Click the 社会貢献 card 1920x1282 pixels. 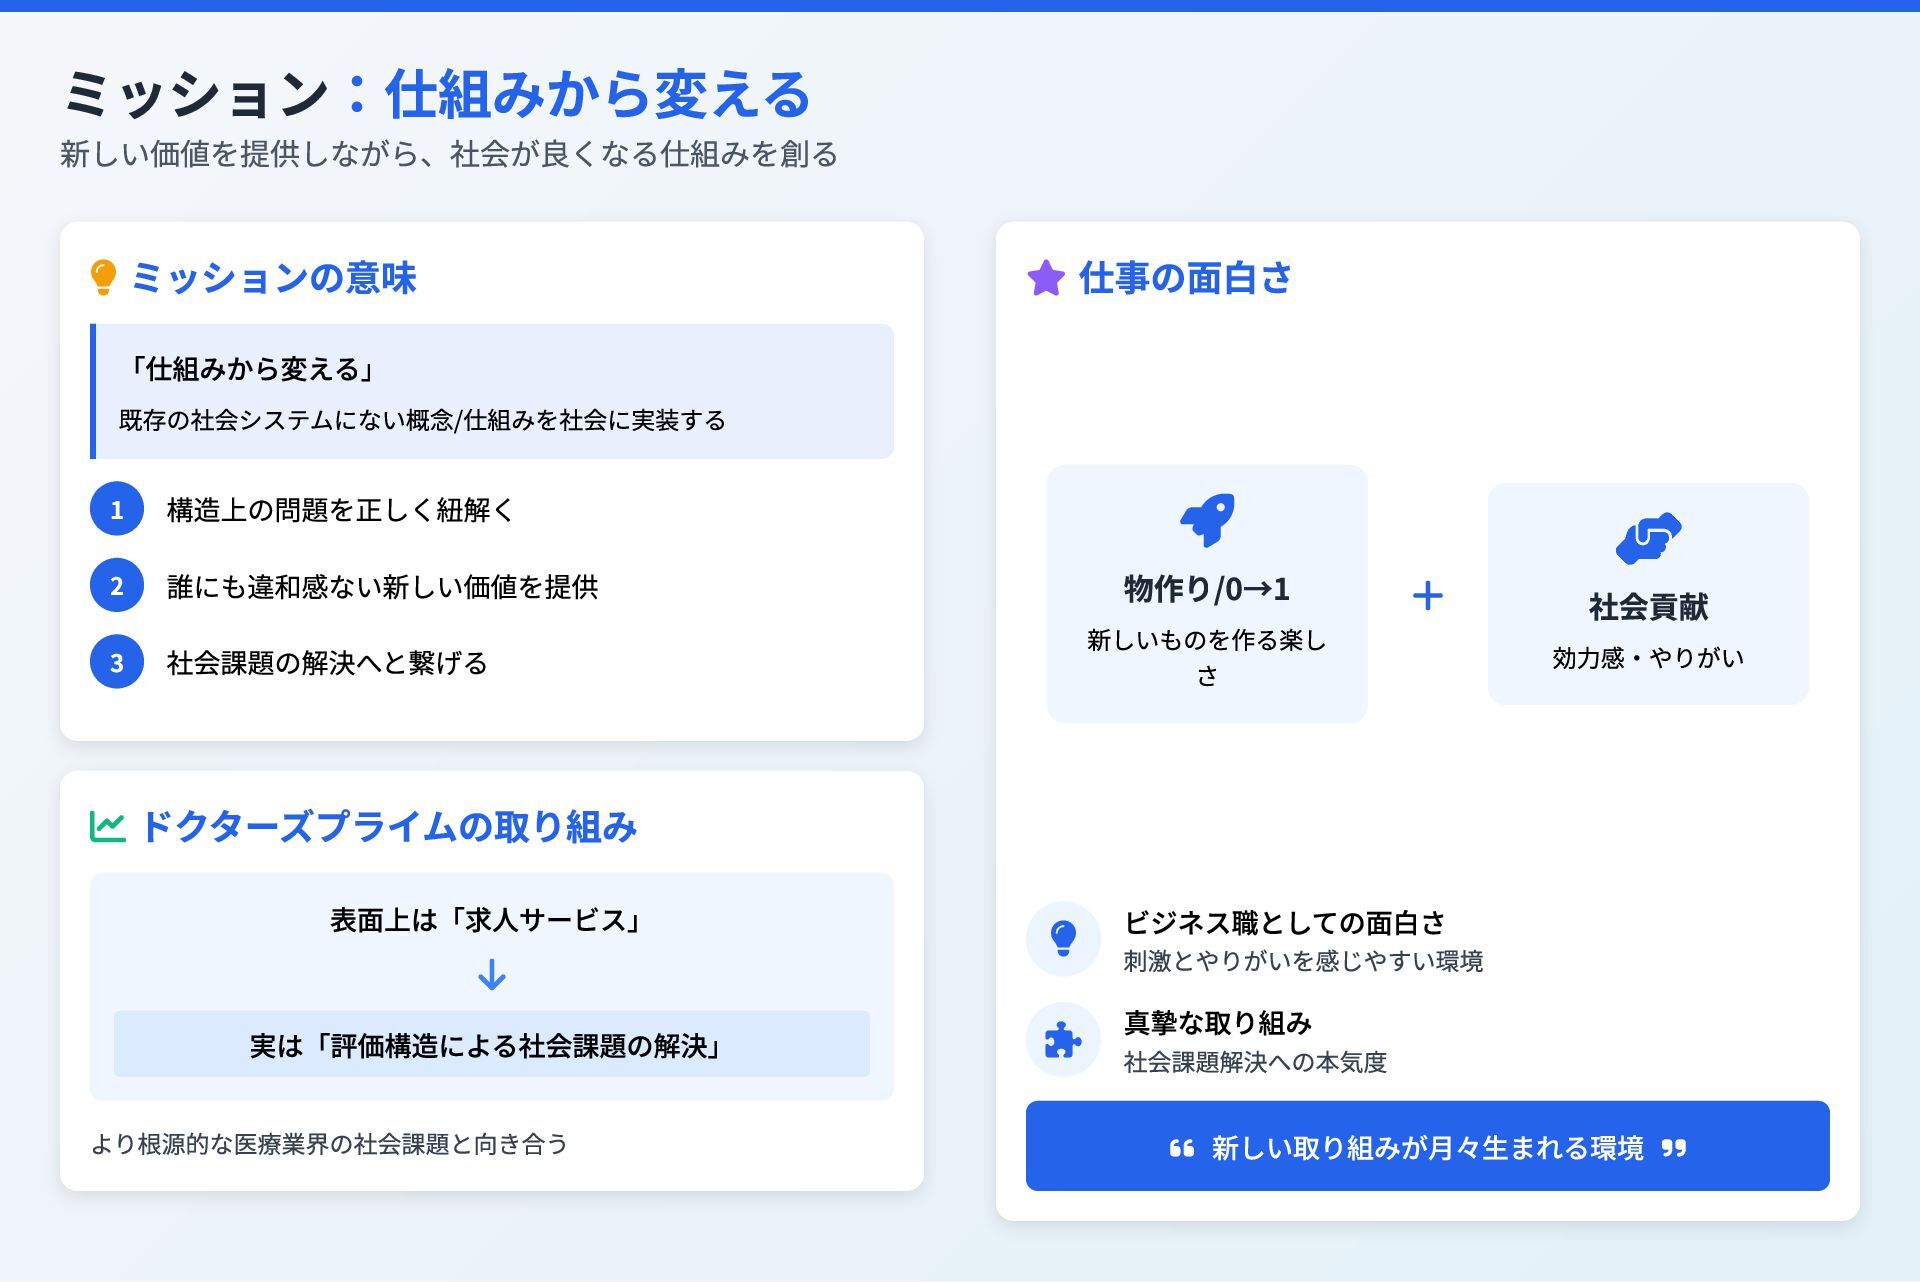tap(1648, 594)
